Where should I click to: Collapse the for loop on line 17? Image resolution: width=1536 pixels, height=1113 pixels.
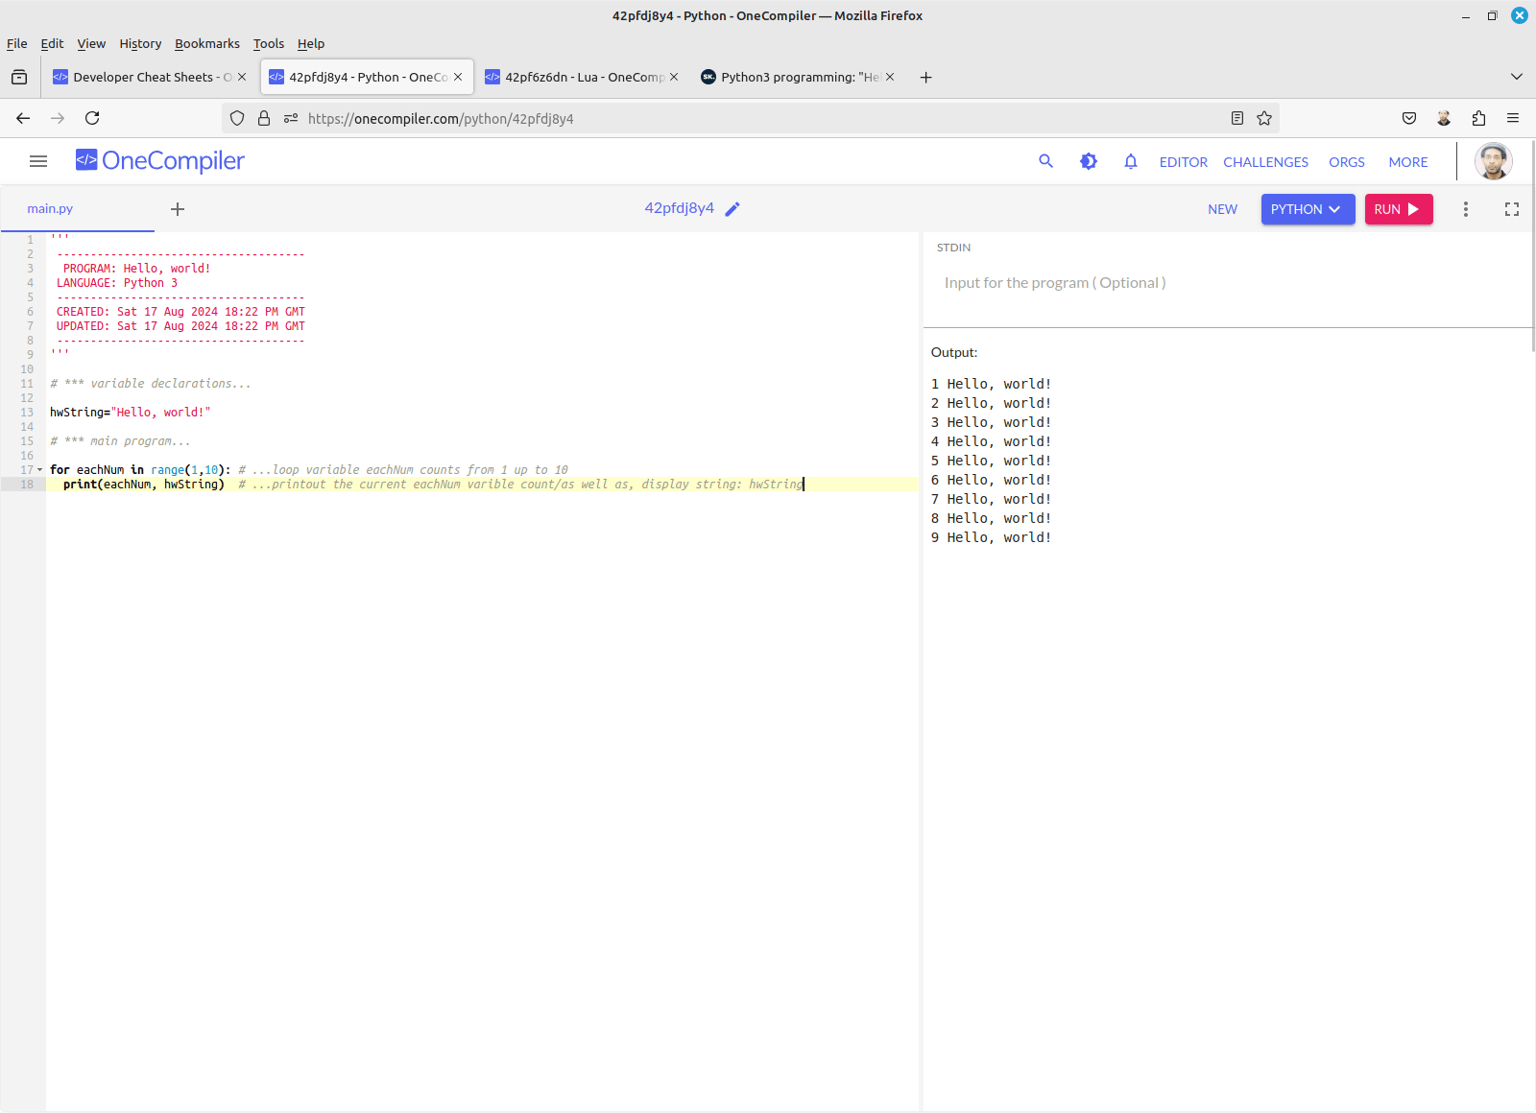[40, 470]
